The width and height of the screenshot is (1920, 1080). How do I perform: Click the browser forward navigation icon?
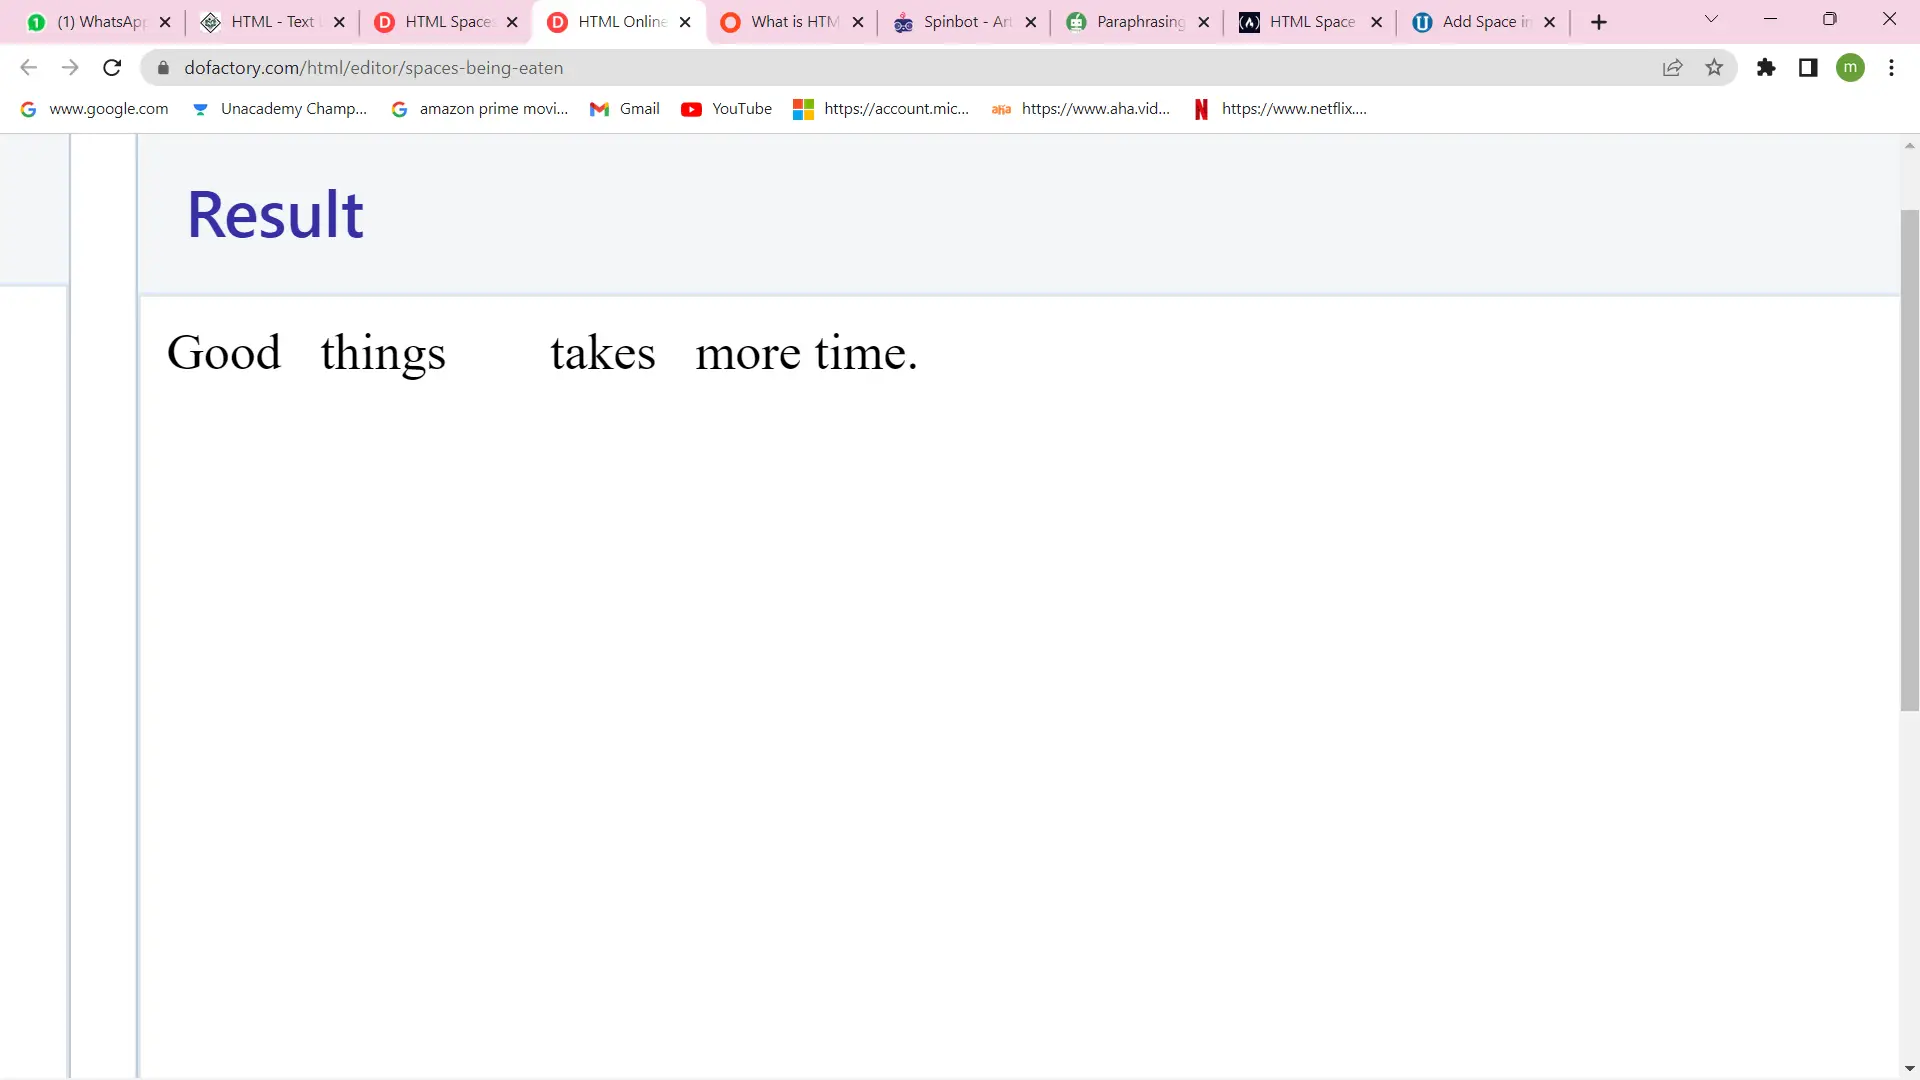(x=69, y=67)
